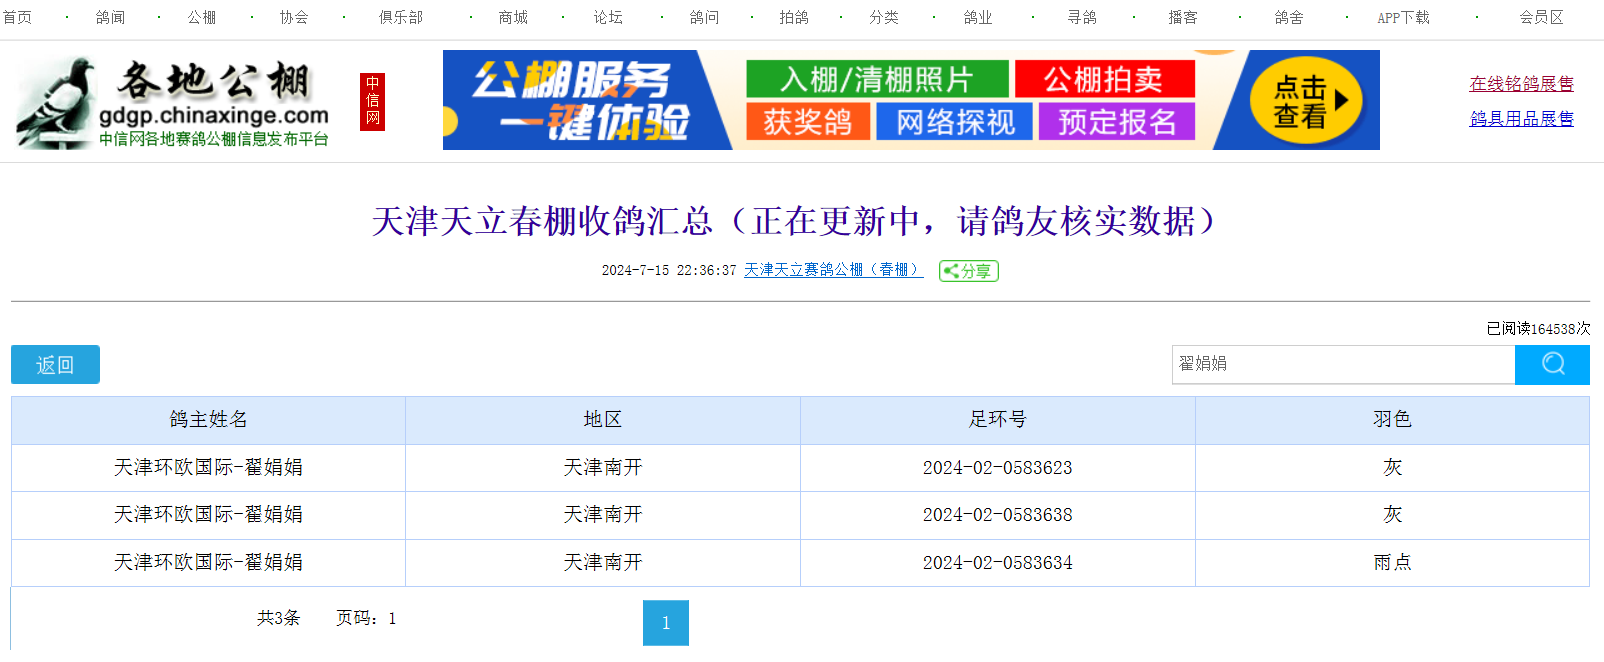The image size is (1604, 662).
Task: Click page number 1 in pagination
Action: point(665,623)
